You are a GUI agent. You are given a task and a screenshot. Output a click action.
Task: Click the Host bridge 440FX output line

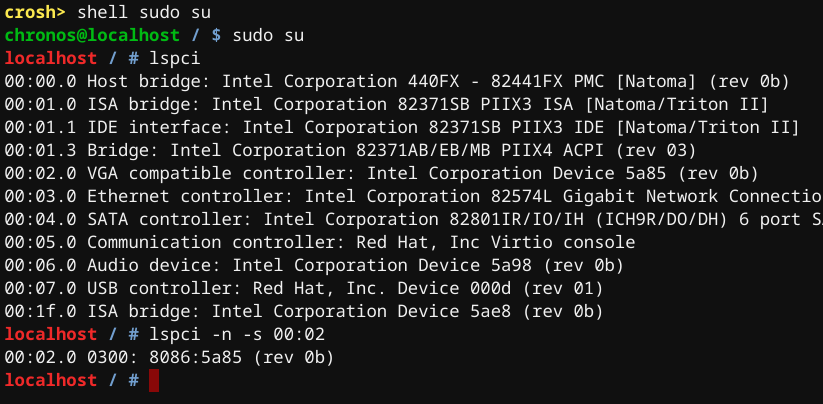pos(397,81)
